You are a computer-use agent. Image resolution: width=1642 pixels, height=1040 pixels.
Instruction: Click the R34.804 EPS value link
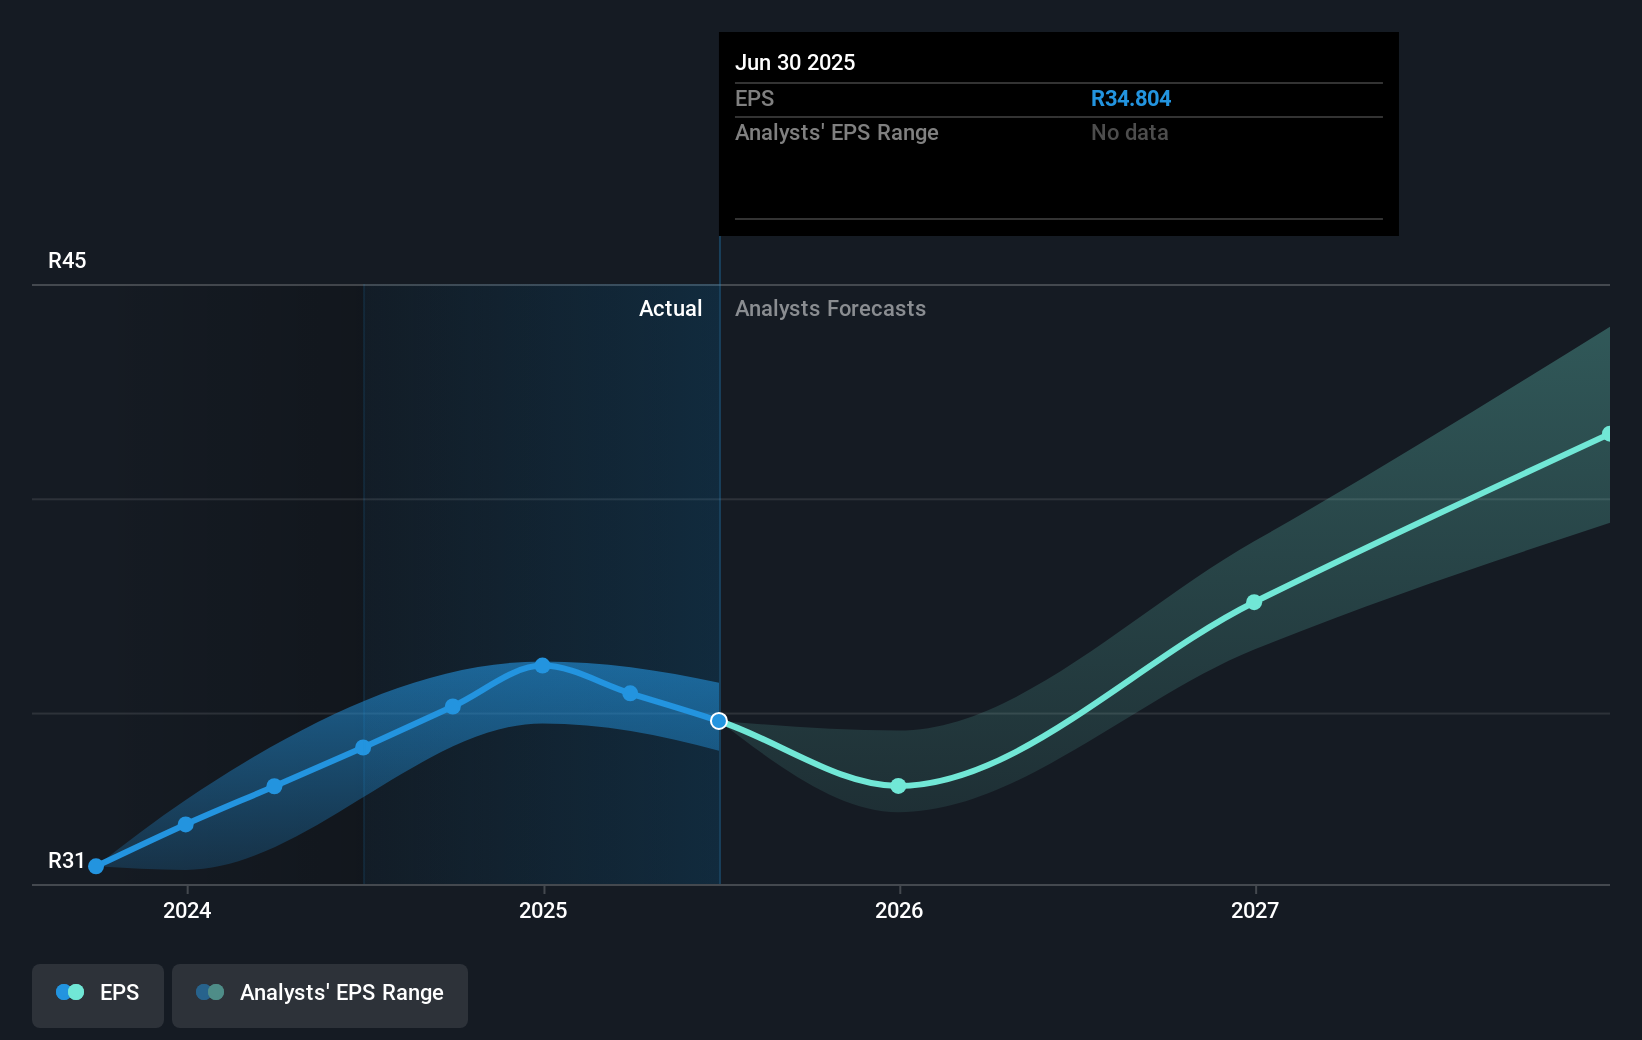(1131, 98)
